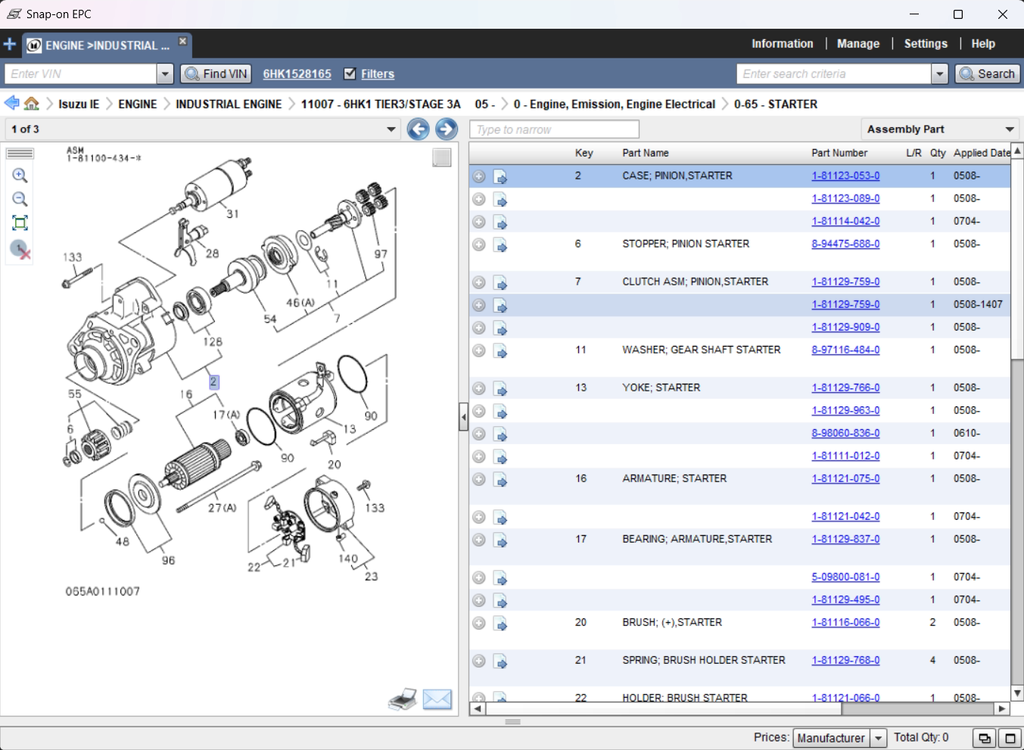Screen dimensions: 1024x750
Task: Clear the callout selection in the diagram
Action: pyautogui.click(x=20, y=250)
